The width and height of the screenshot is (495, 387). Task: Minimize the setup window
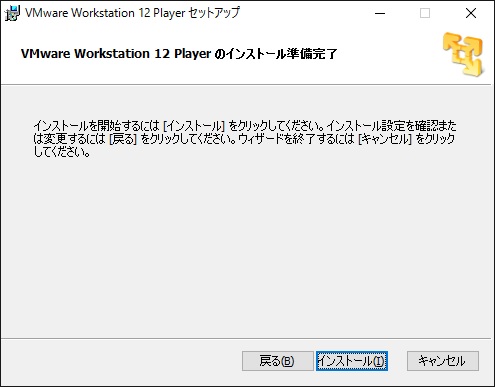coord(380,13)
